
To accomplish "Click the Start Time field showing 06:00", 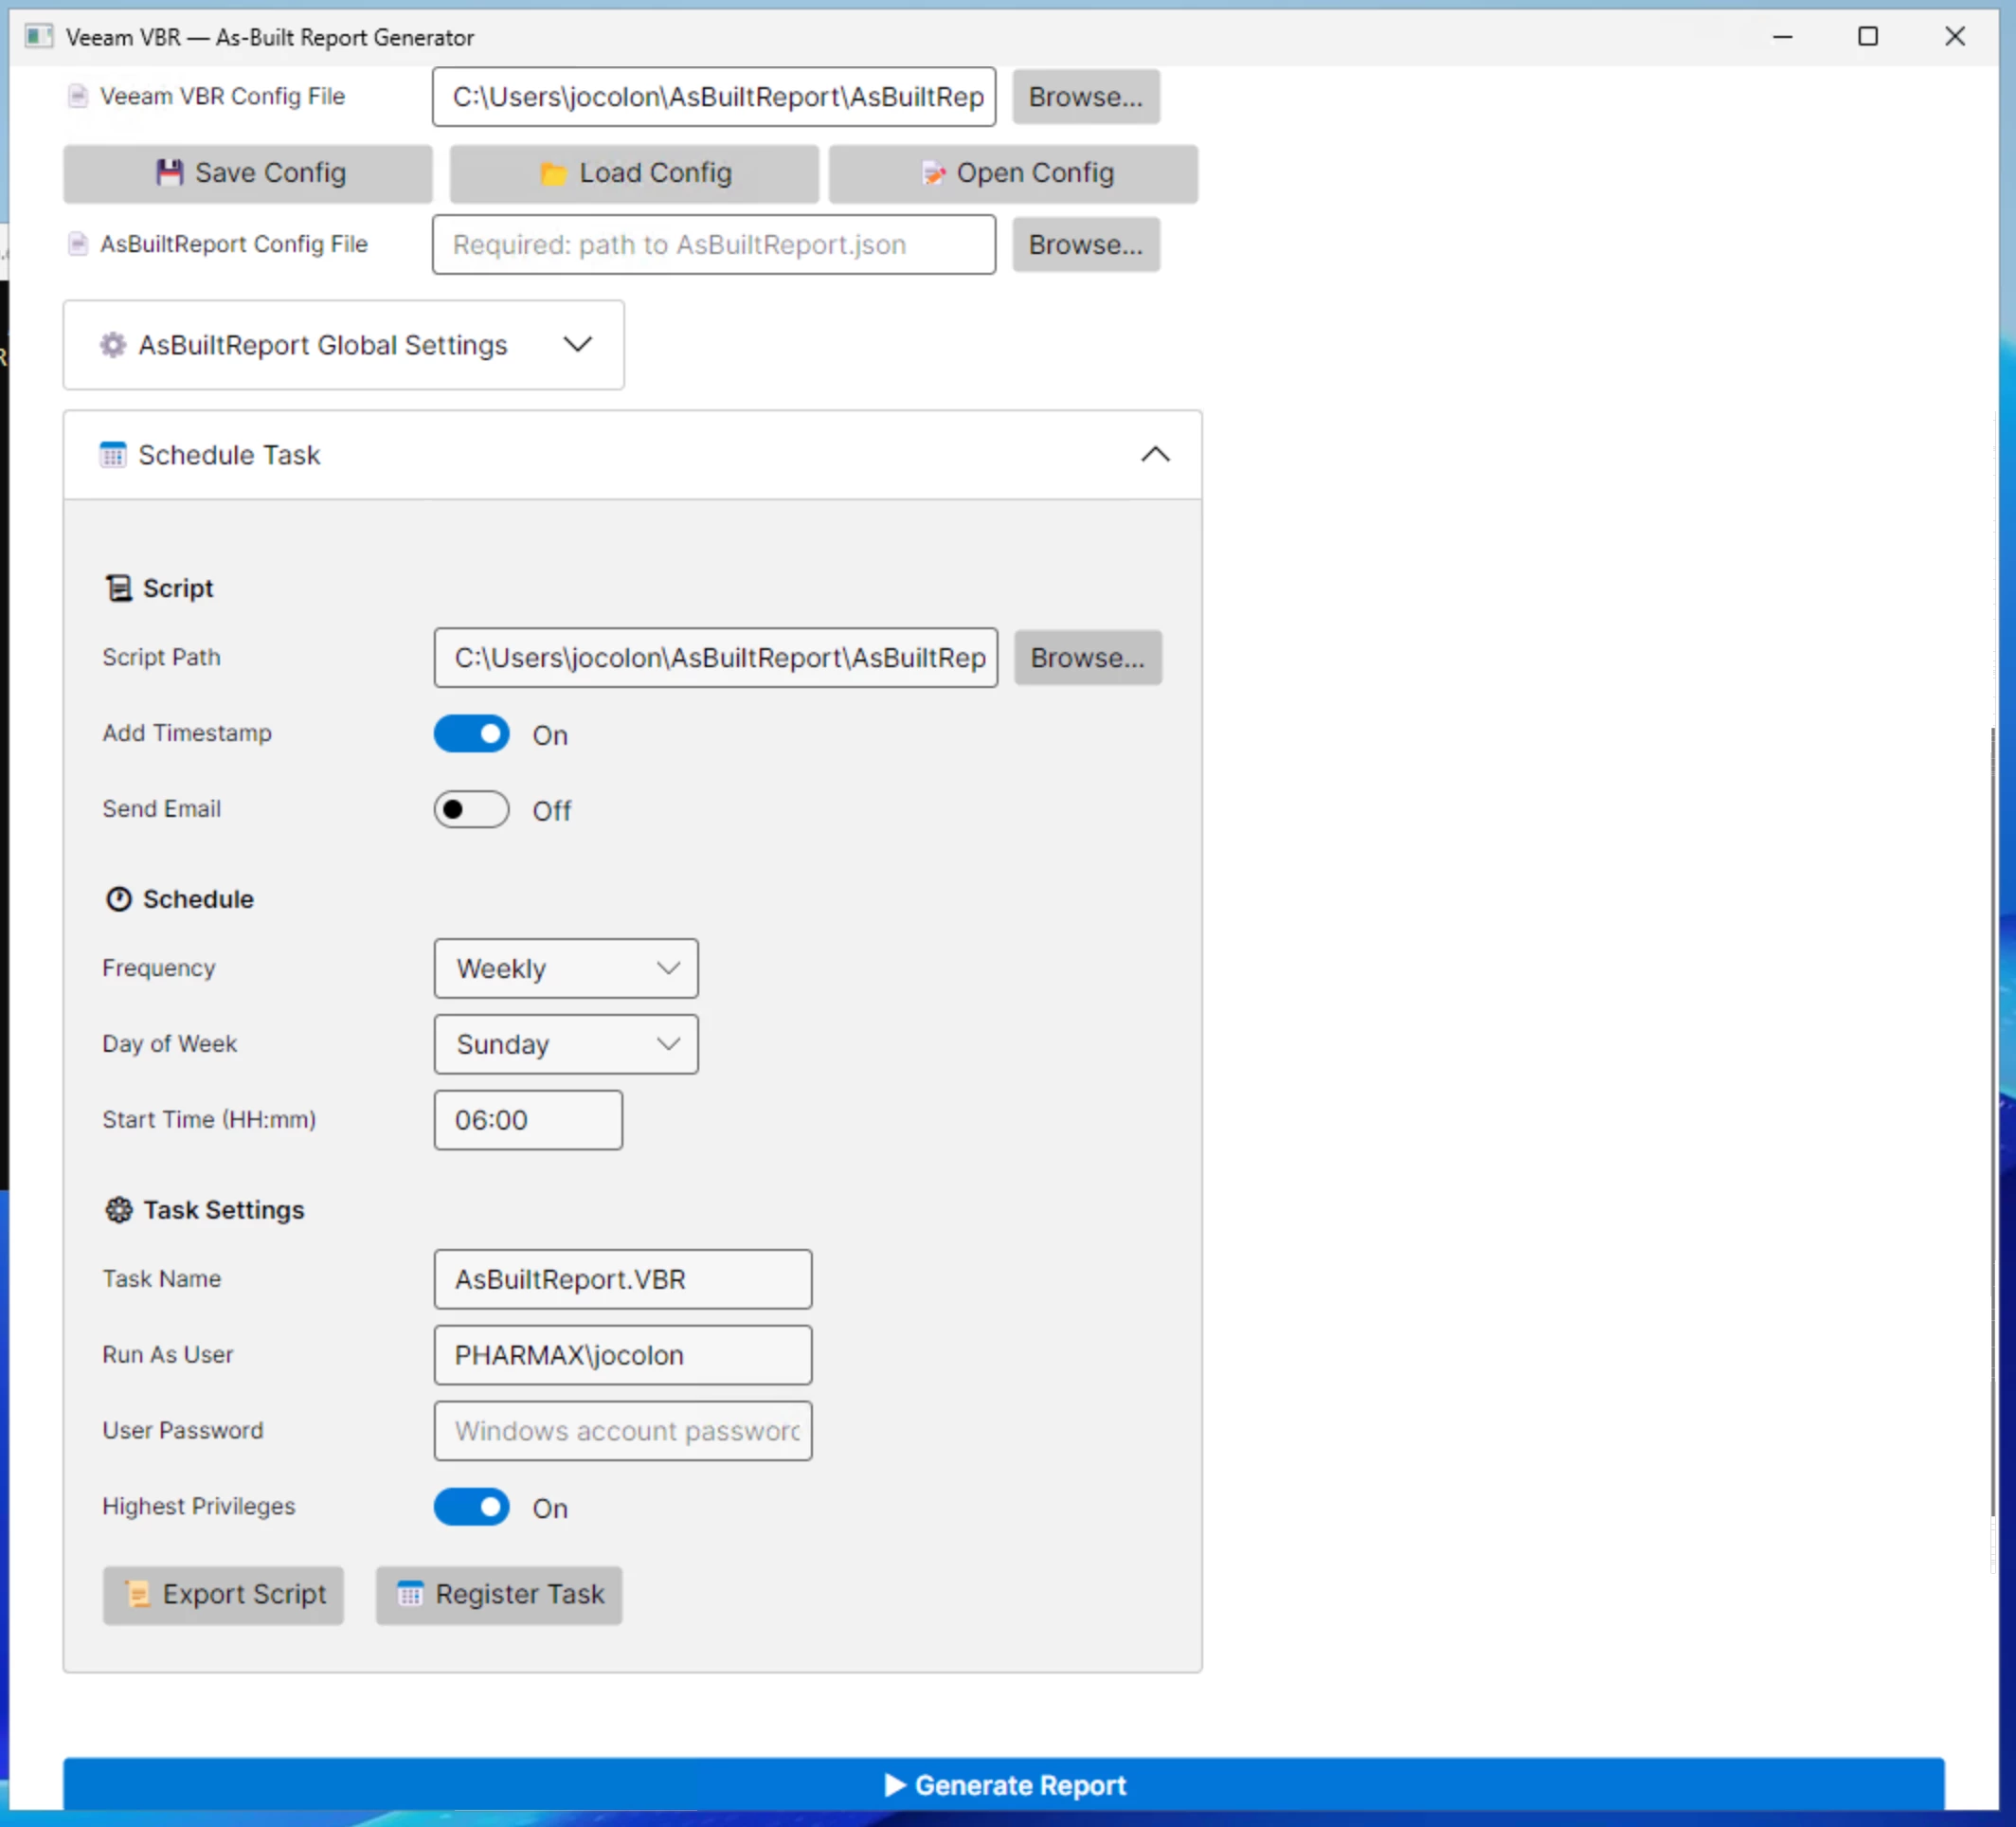I will pyautogui.click(x=528, y=1120).
